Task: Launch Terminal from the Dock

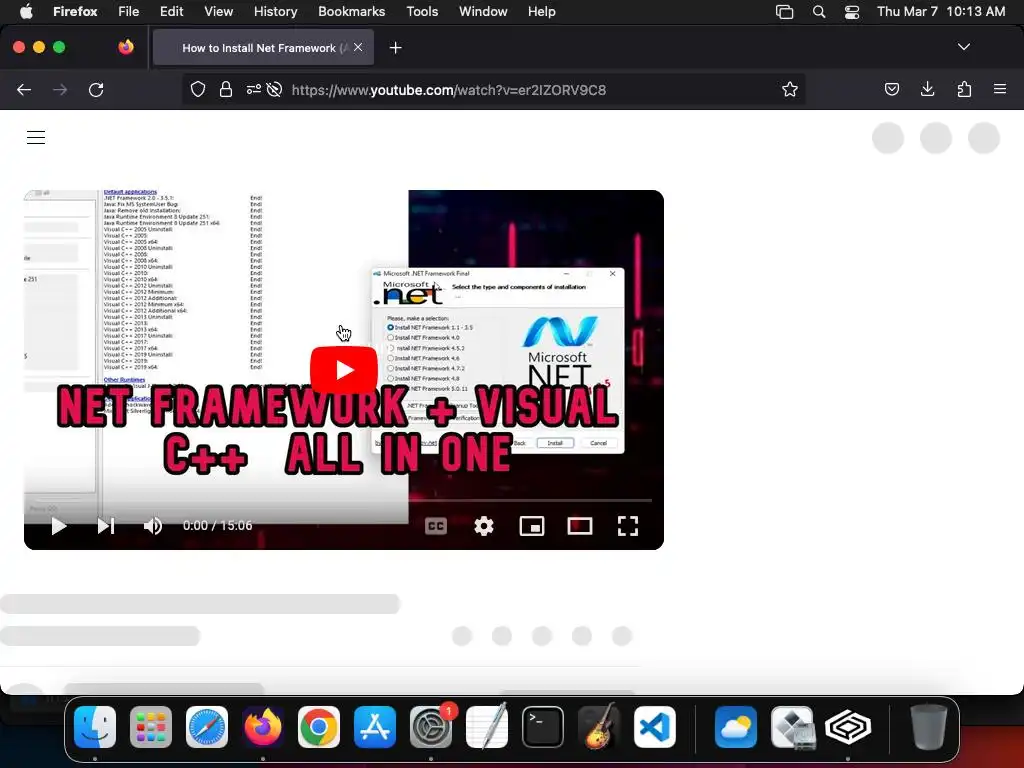Action: point(543,727)
